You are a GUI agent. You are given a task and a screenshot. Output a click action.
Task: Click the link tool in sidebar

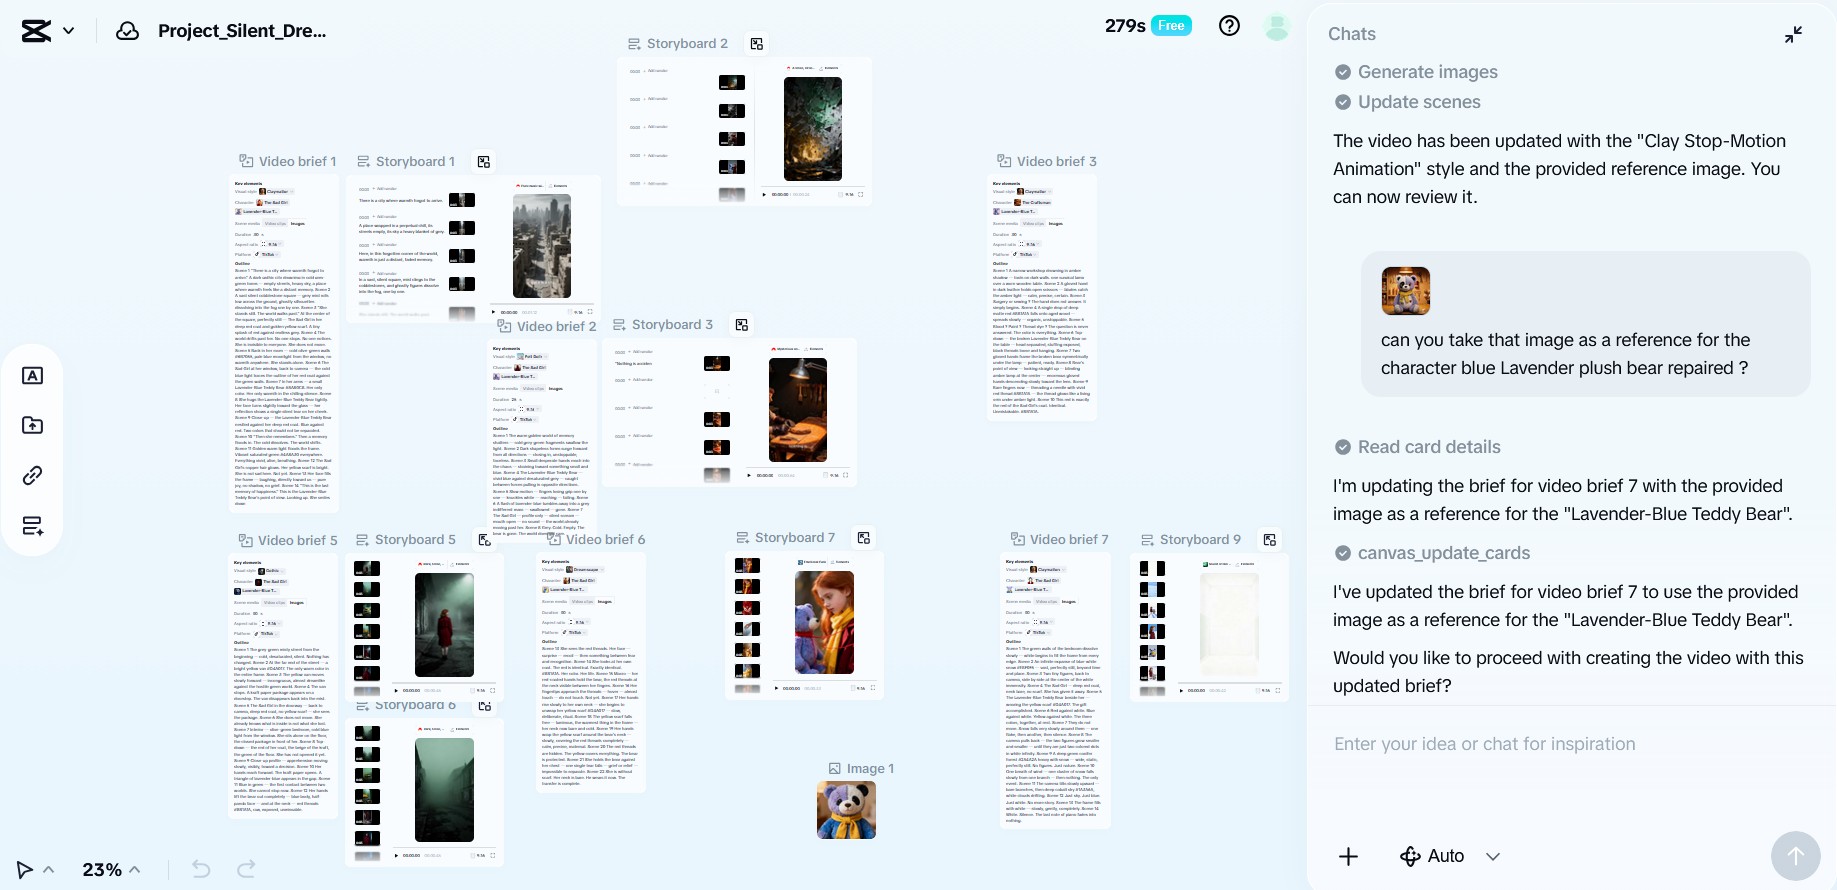pos(32,476)
